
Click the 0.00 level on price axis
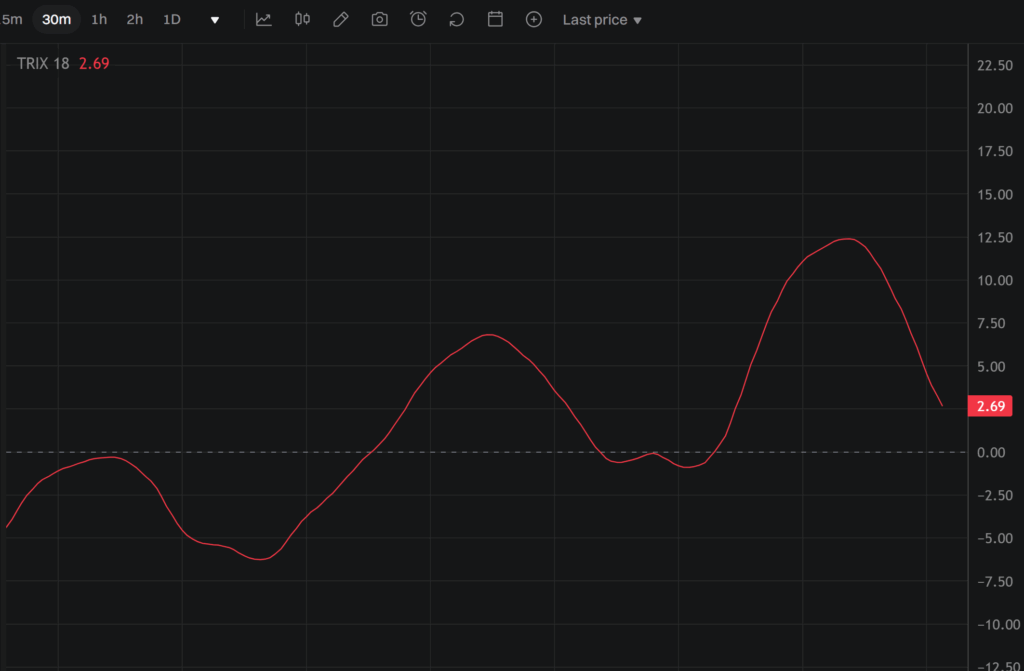[990, 452]
